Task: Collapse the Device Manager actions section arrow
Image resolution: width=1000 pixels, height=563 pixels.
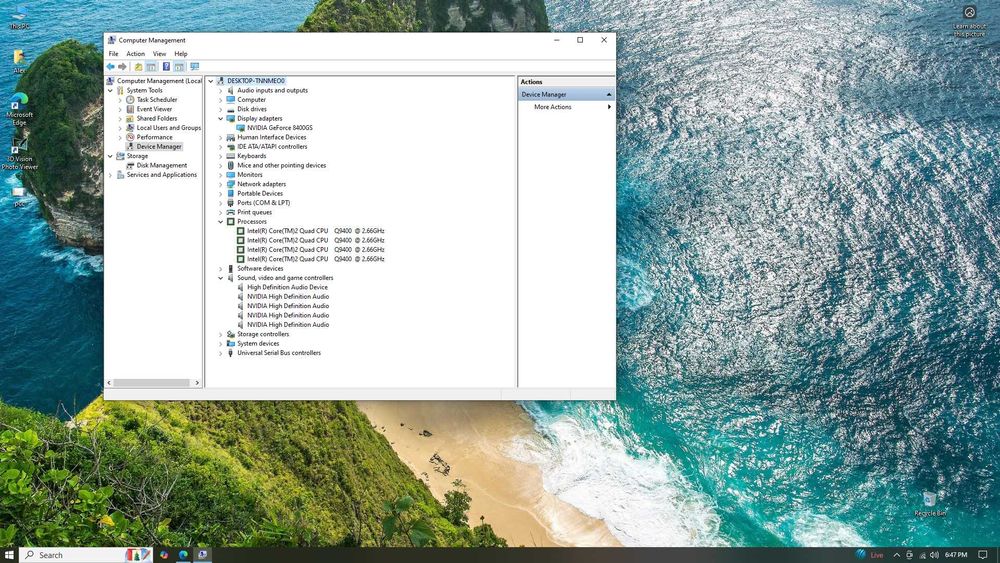Action: 608,94
